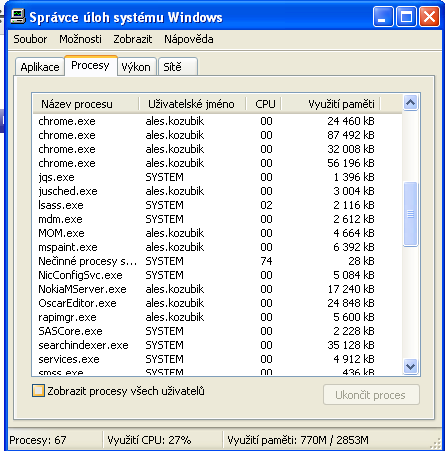Click the 28 kB memory value
Screen dimensions: 445x451
tap(361, 261)
